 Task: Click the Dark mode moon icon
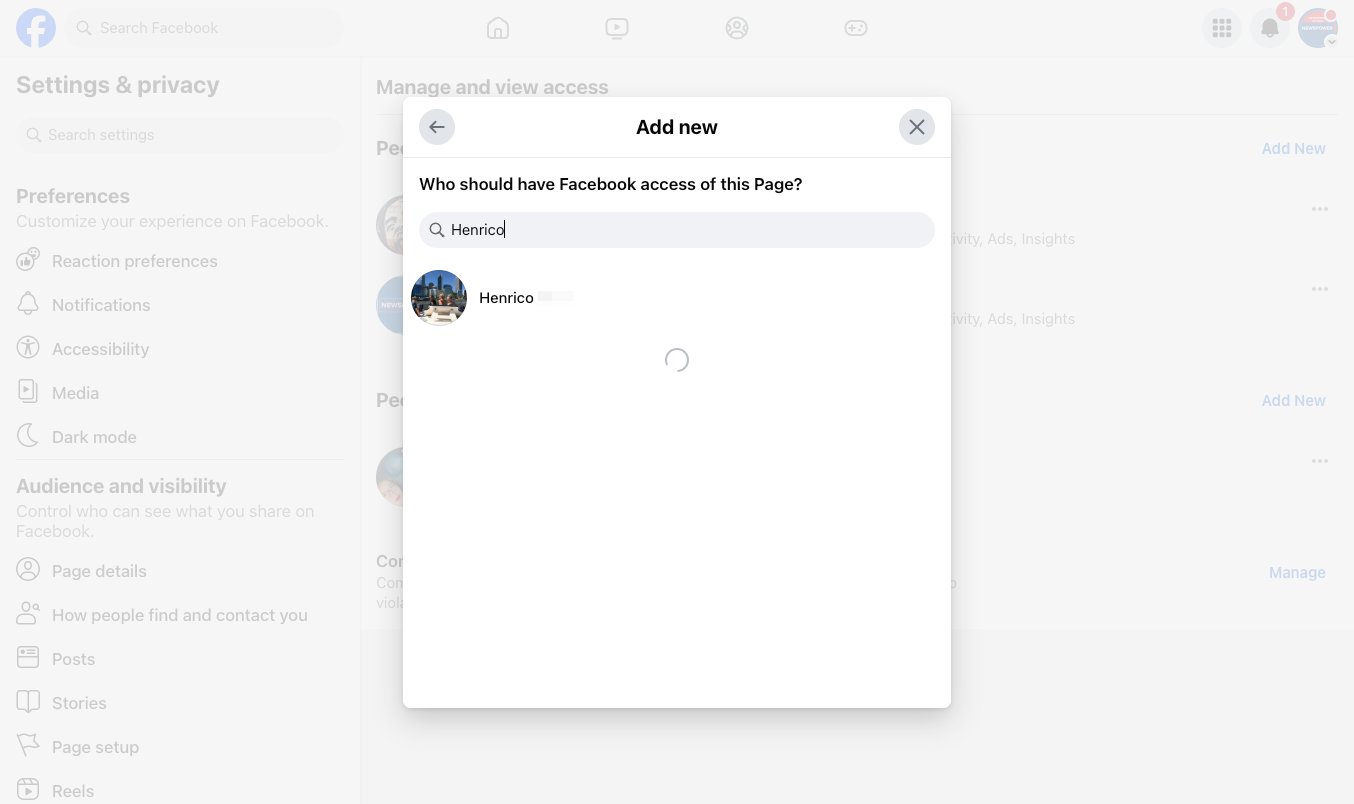pos(28,435)
